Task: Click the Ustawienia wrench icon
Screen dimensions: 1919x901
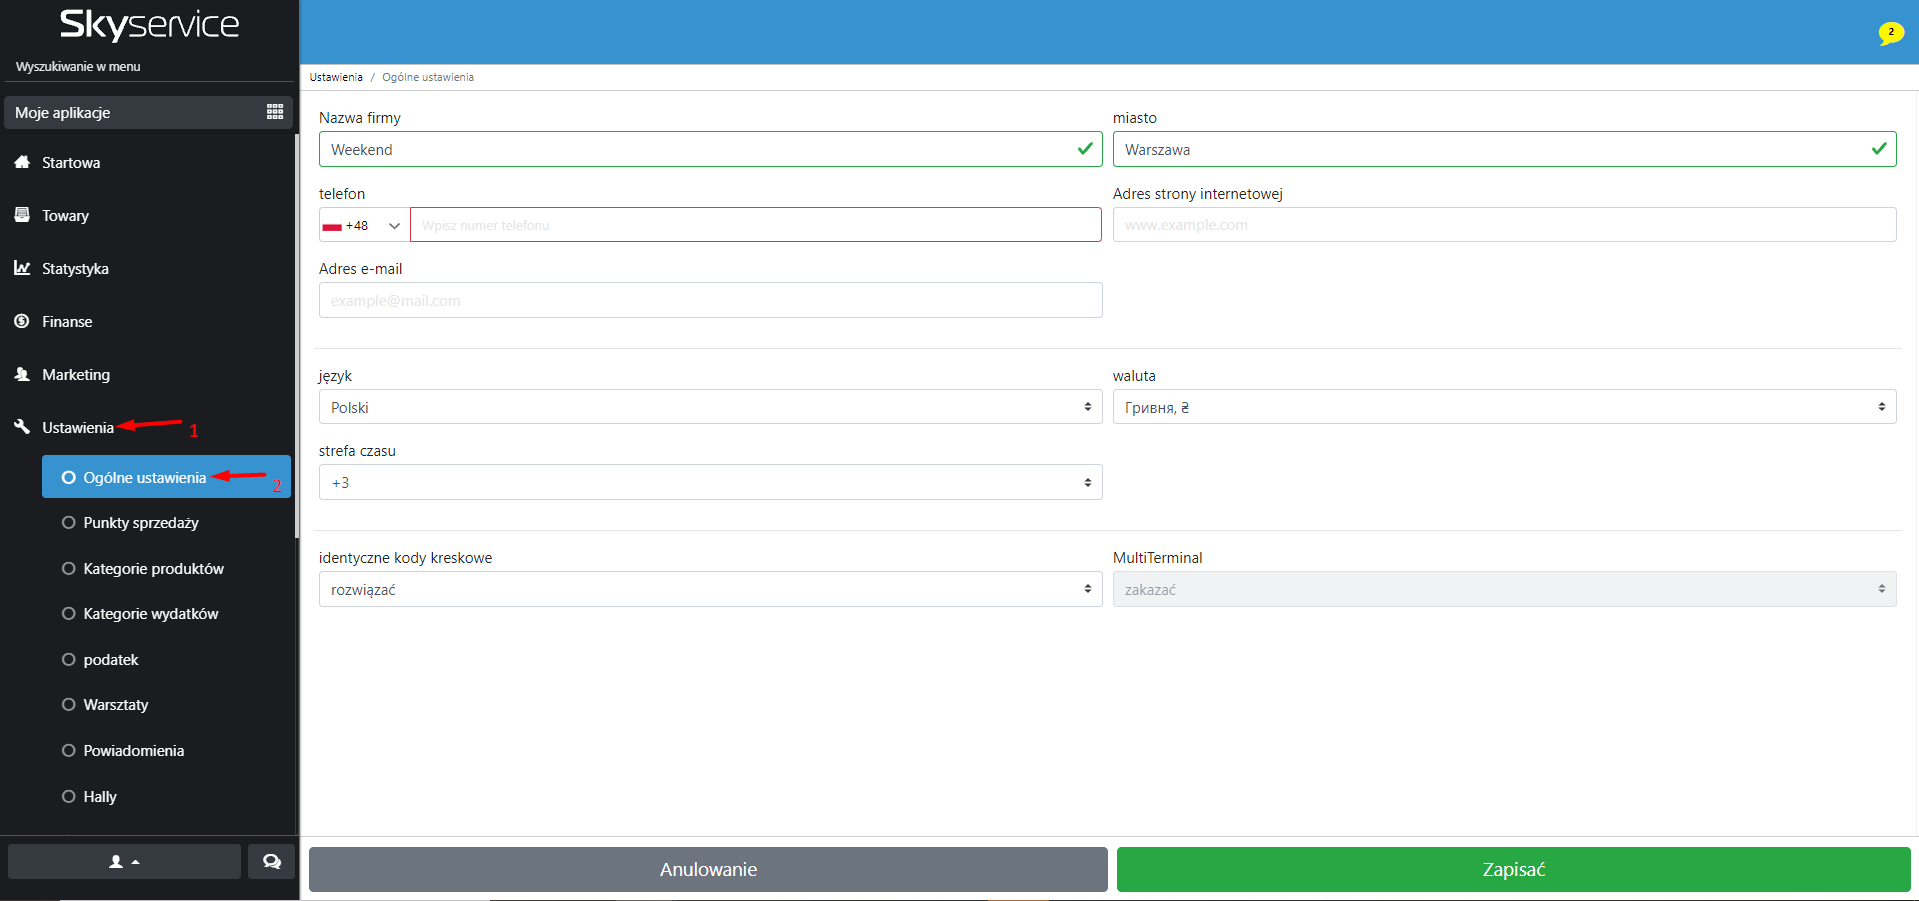Action: [22, 427]
